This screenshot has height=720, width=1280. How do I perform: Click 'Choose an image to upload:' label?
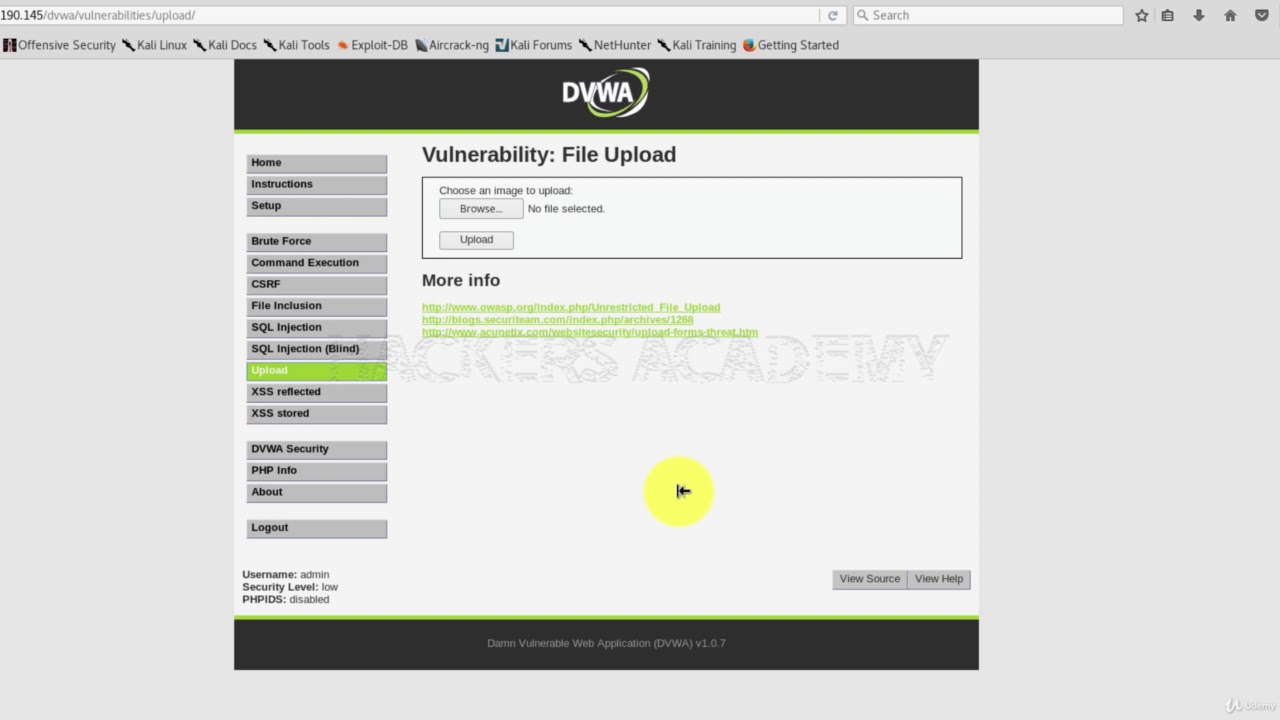click(506, 191)
